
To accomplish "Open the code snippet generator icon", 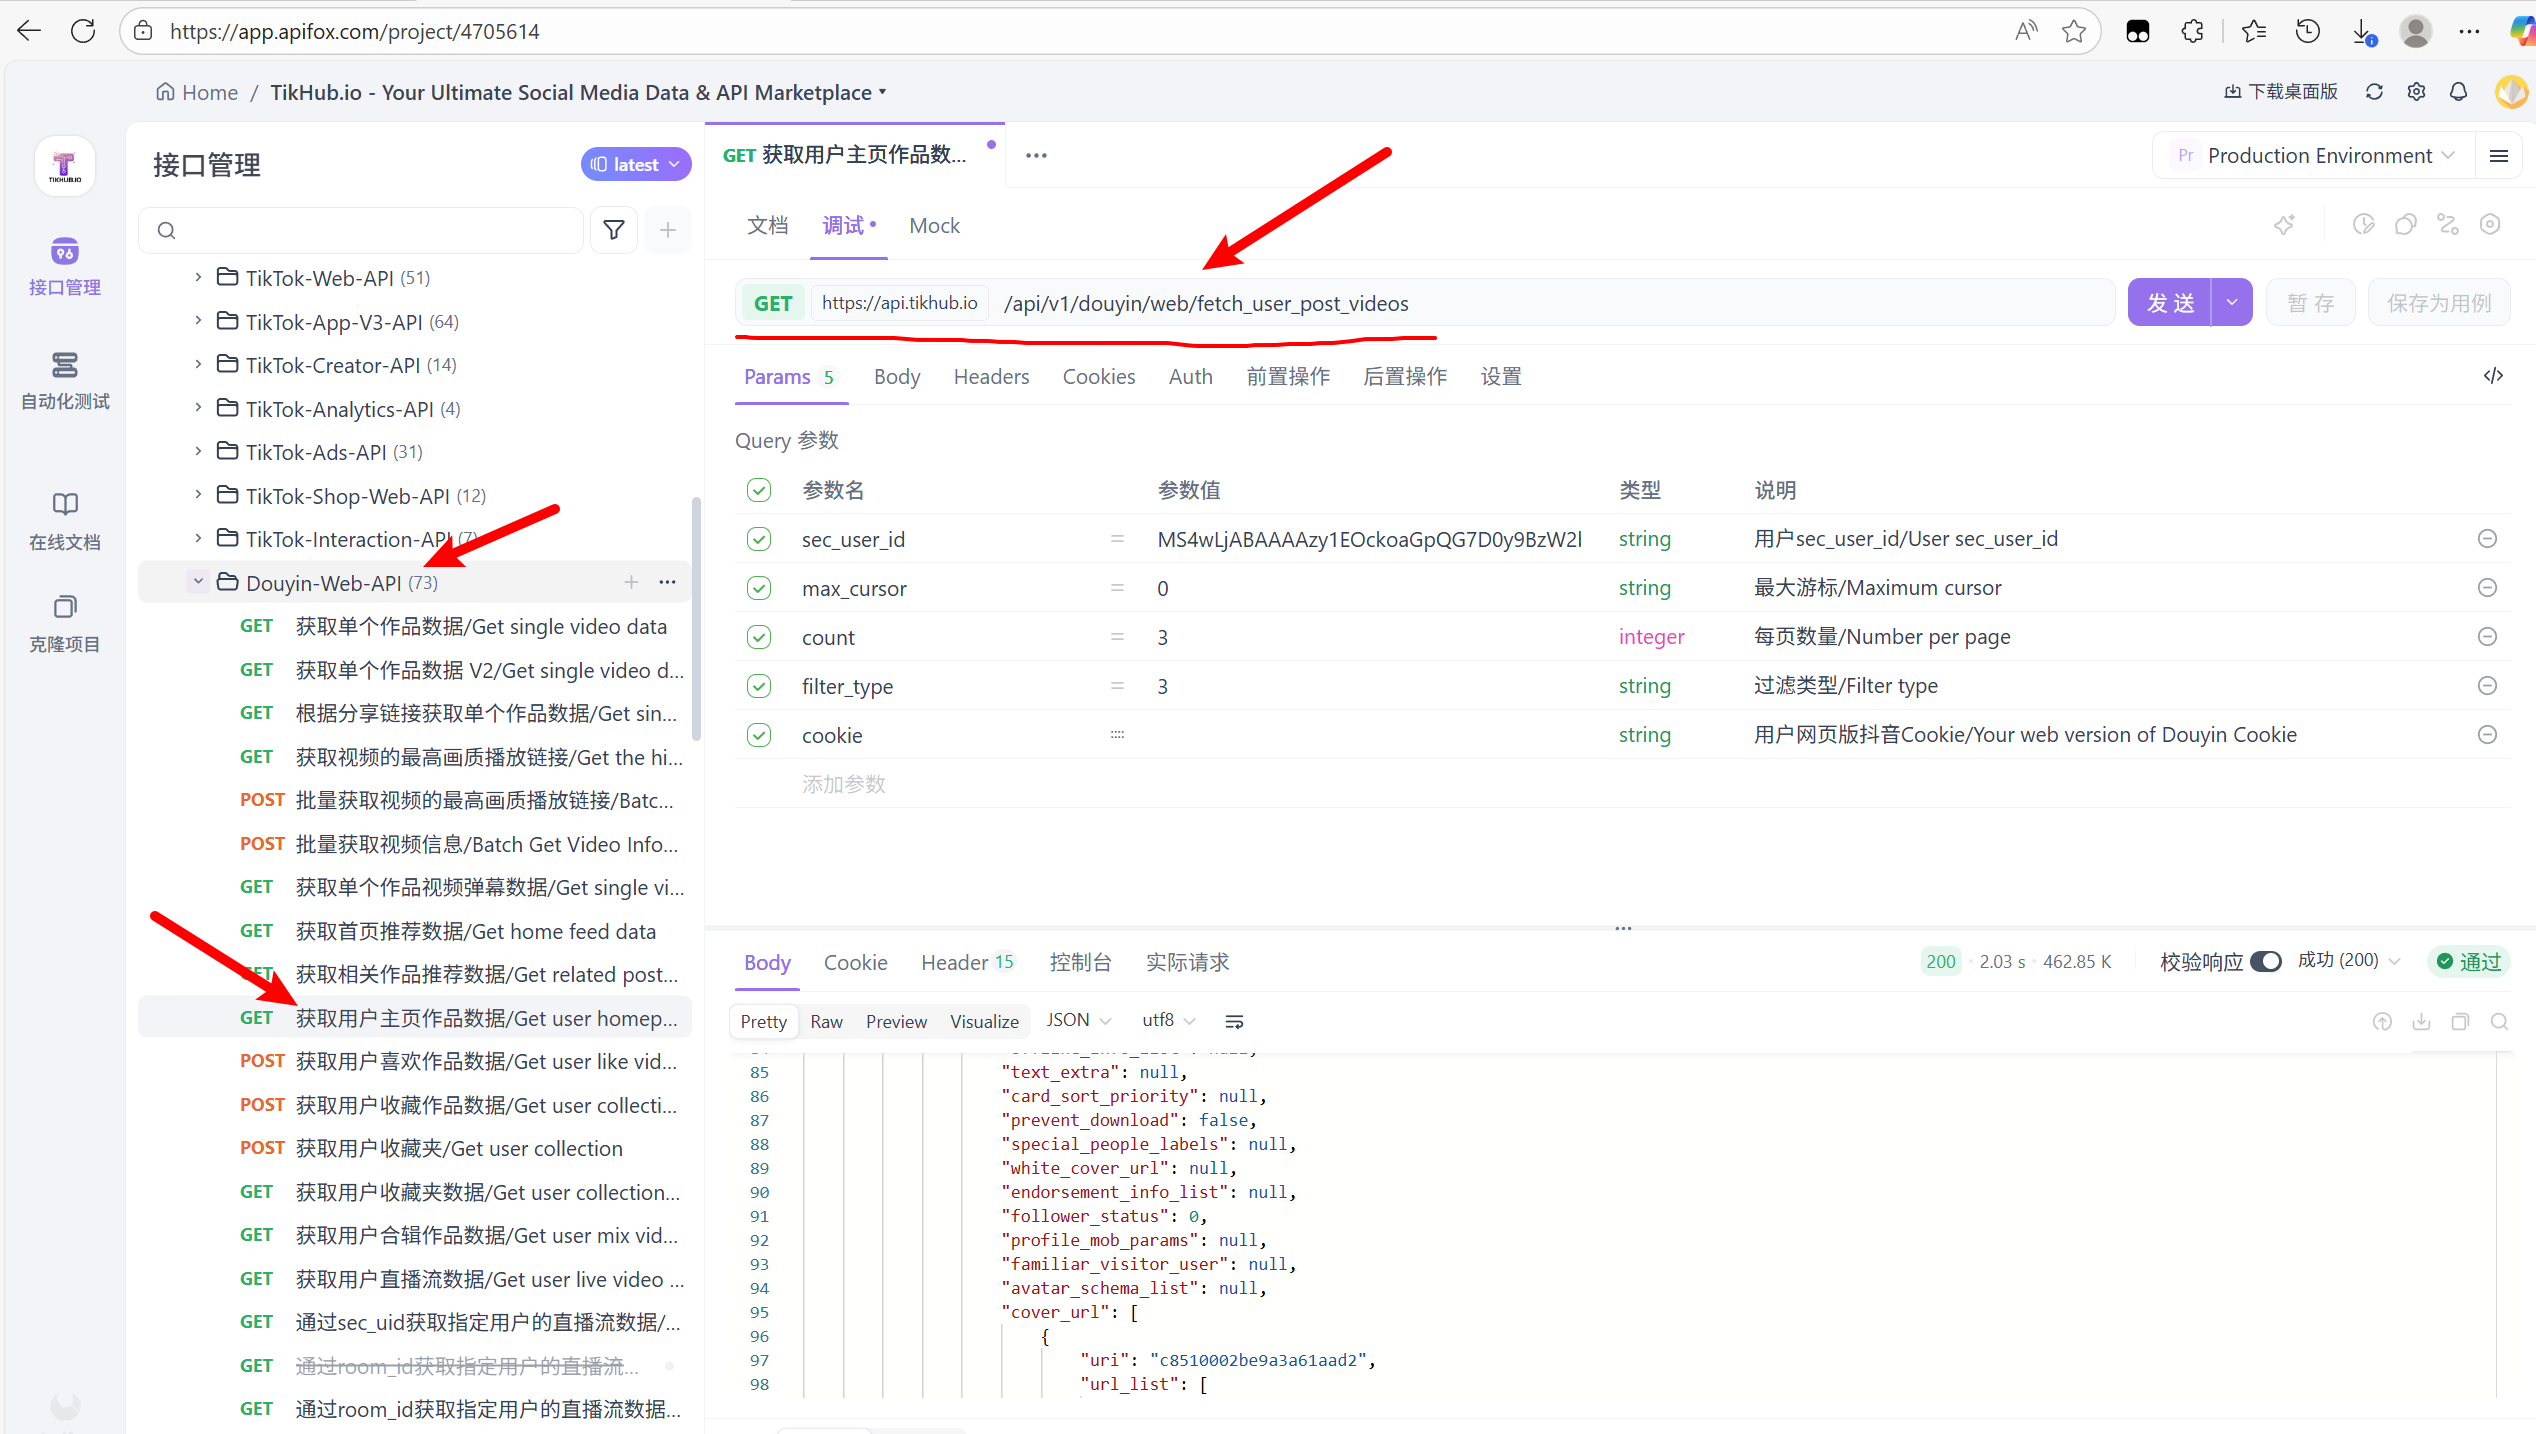I will [2493, 376].
